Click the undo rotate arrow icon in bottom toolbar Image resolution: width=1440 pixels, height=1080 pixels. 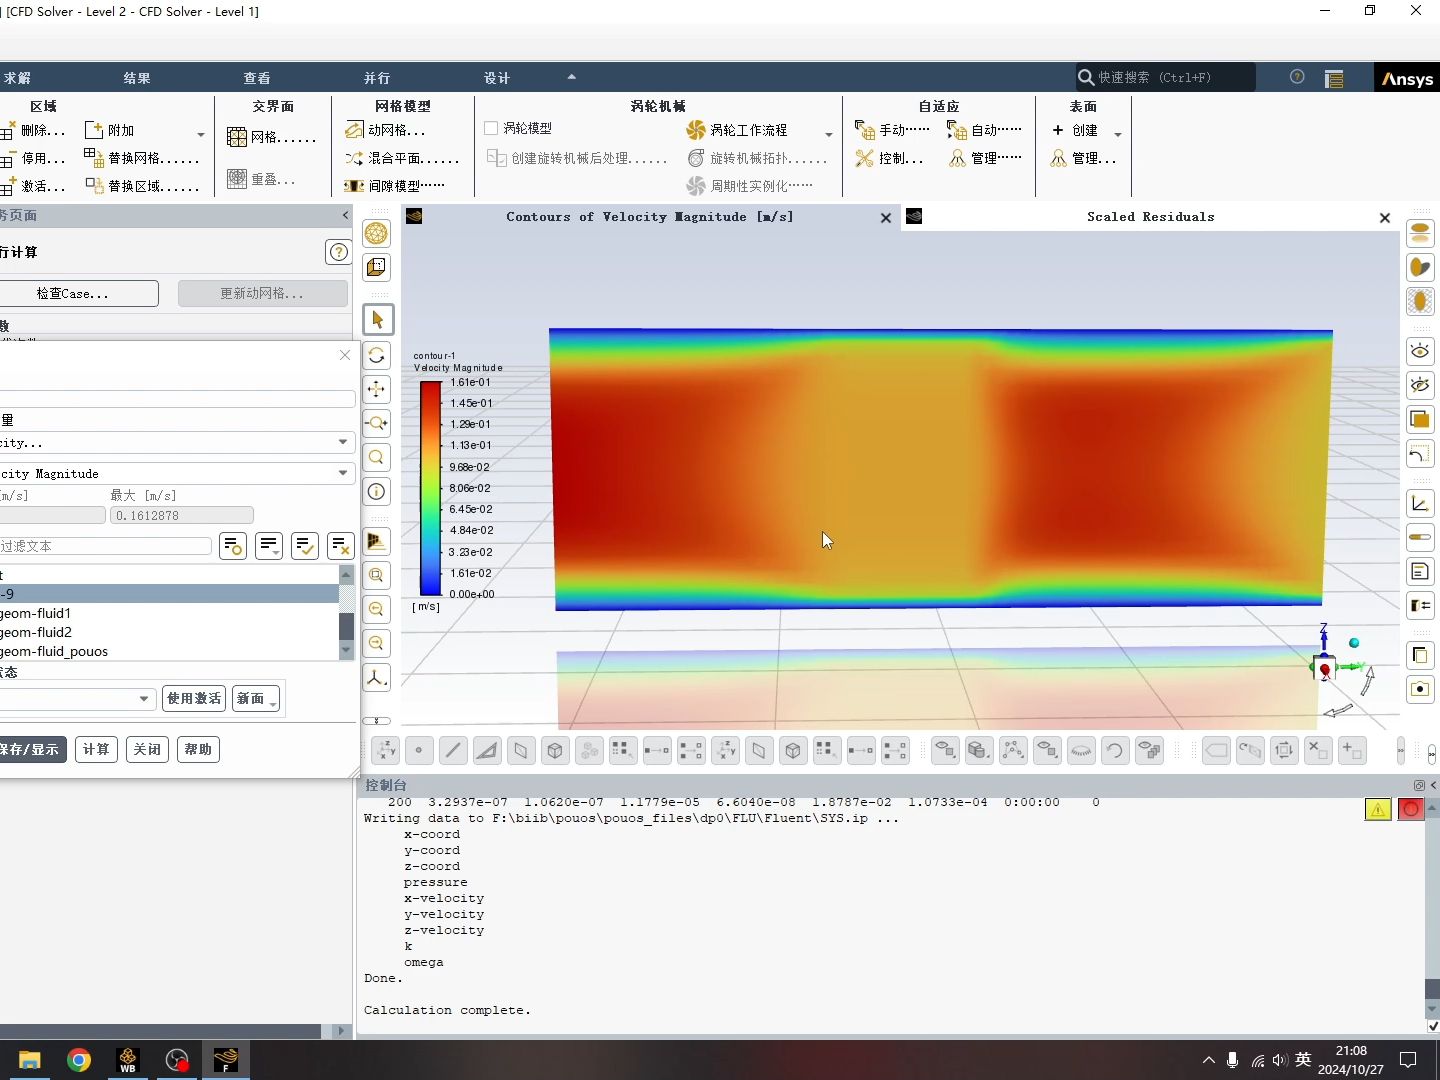point(1115,750)
